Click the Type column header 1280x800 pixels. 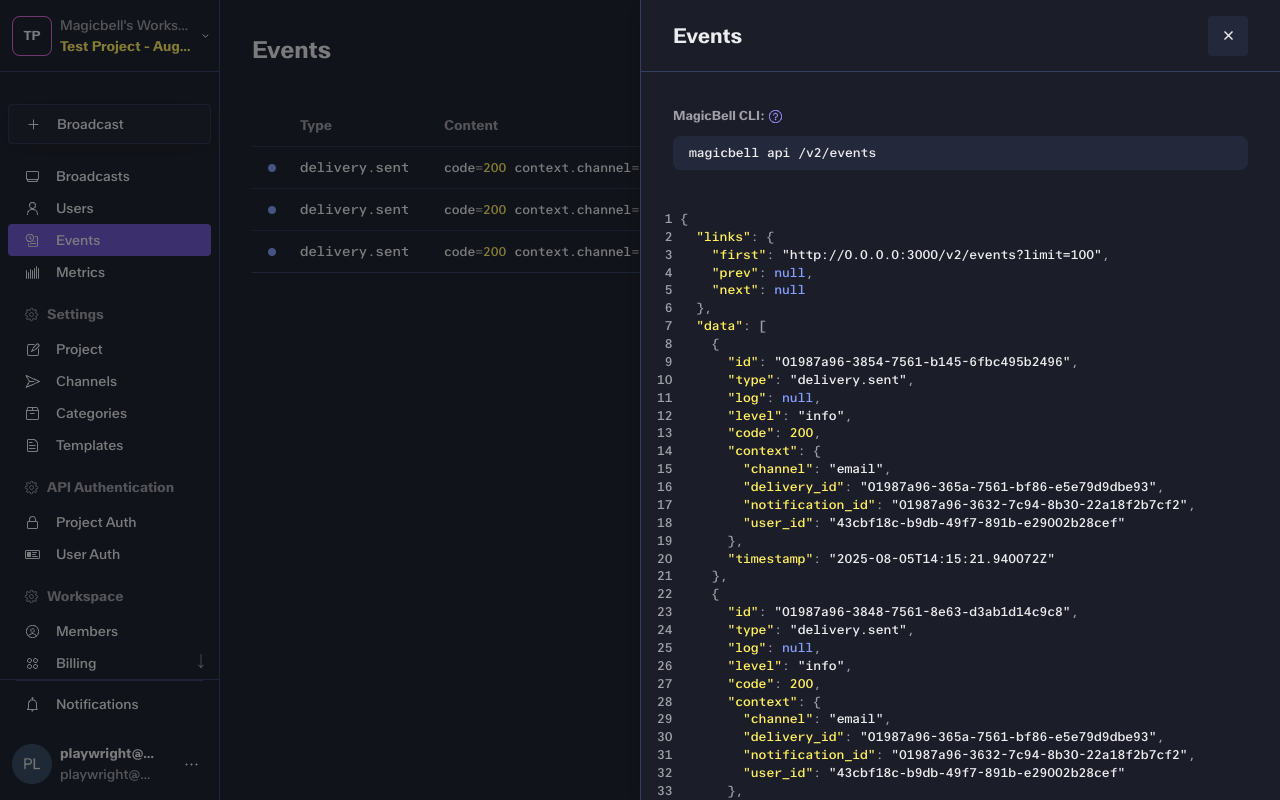[x=316, y=125]
